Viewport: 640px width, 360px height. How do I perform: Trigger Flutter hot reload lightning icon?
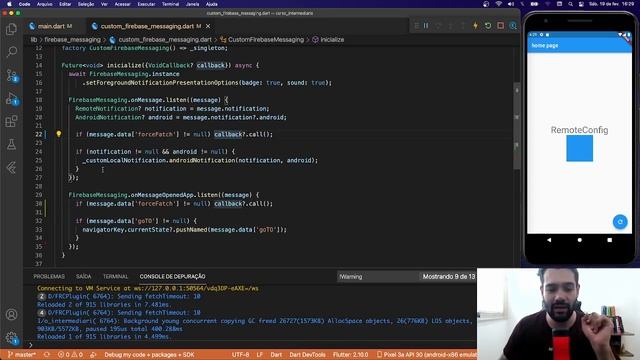click(476, 26)
